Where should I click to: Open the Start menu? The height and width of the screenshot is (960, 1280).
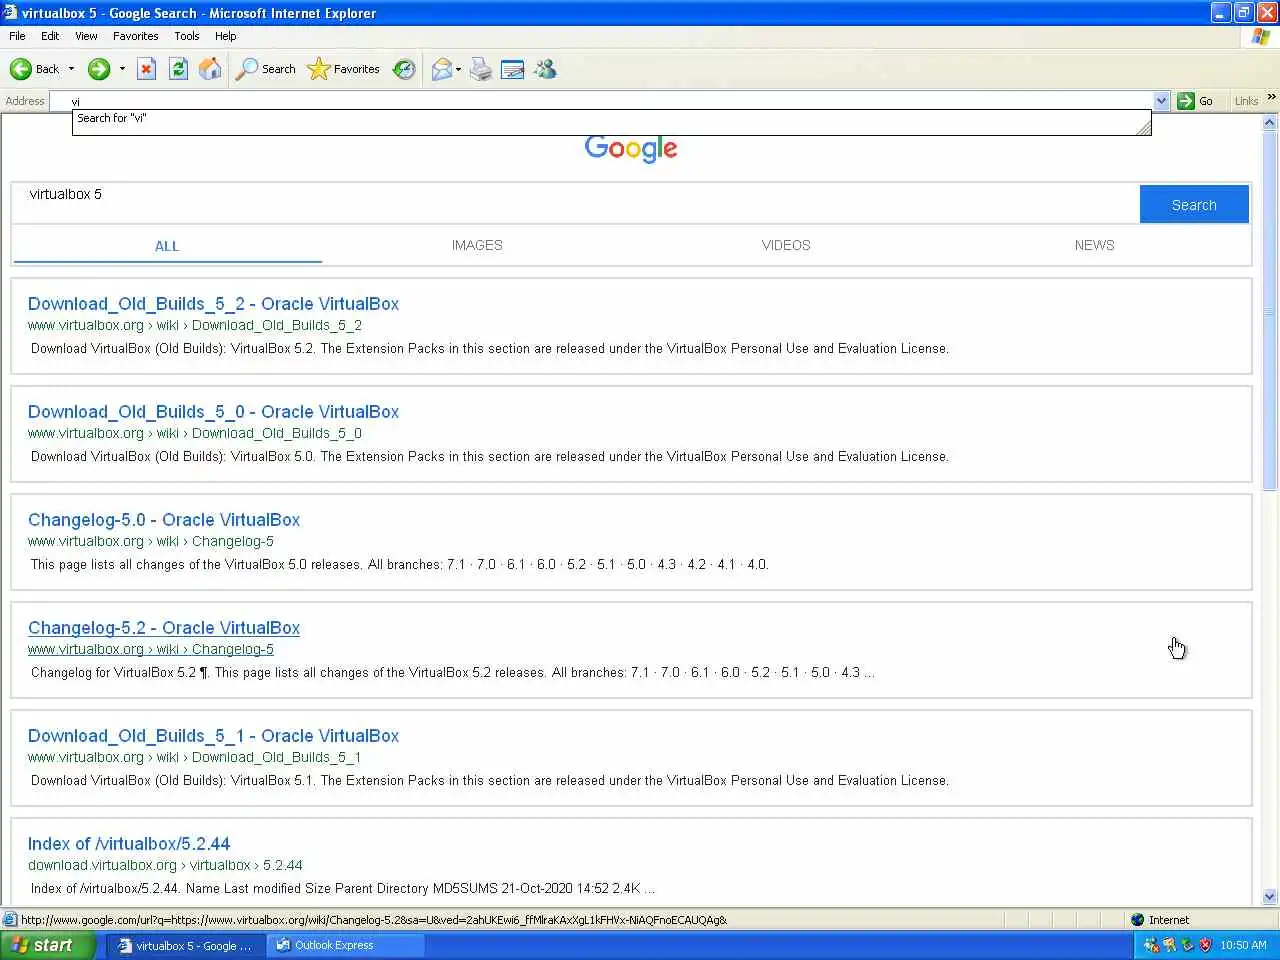pos(48,945)
